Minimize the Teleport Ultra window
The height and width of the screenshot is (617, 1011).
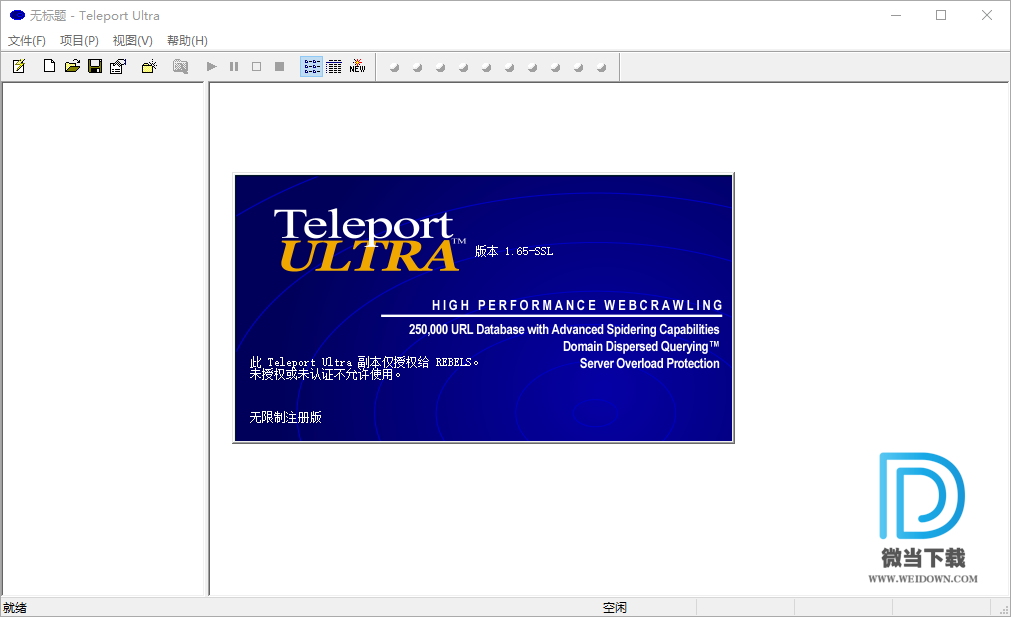point(896,15)
